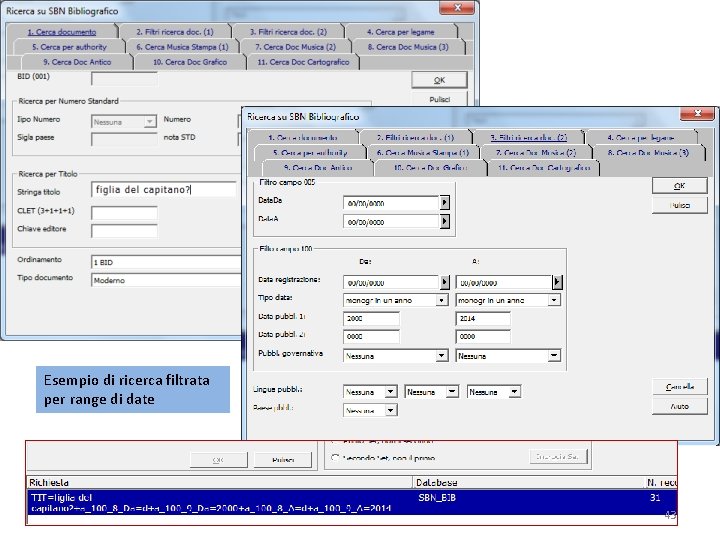The image size is (720, 540).
Task: Open the DataDa calendar arrow
Action: pyautogui.click(x=444, y=202)
